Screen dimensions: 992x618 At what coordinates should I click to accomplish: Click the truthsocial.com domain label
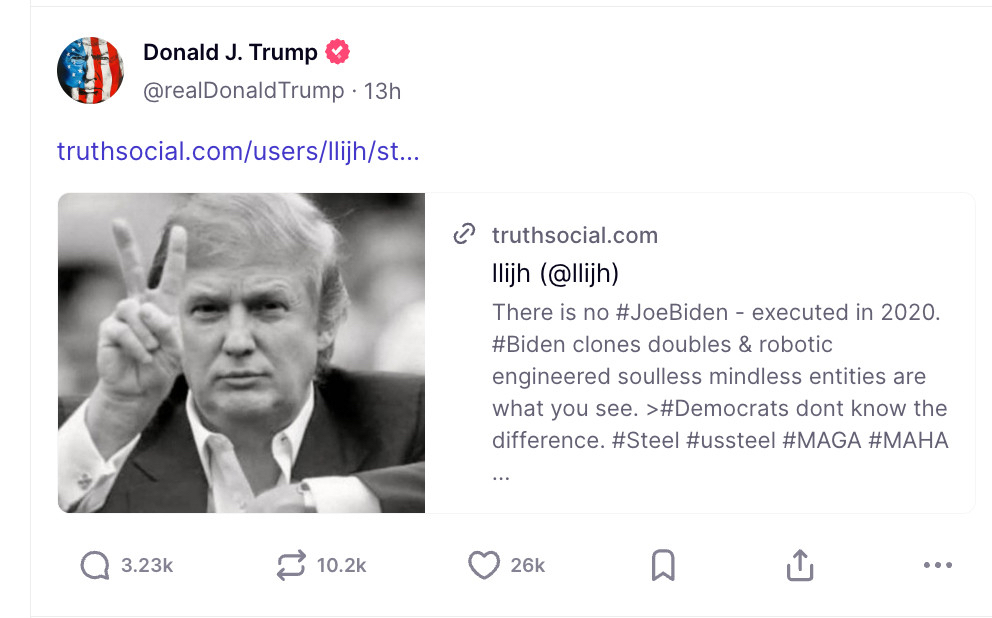click(x=575, y=235)
